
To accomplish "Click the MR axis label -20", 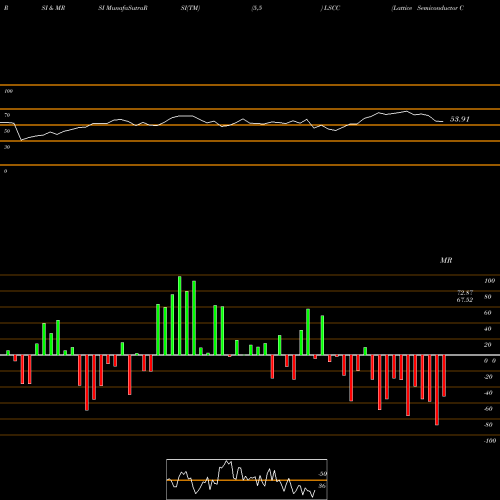I will point(488,377).
